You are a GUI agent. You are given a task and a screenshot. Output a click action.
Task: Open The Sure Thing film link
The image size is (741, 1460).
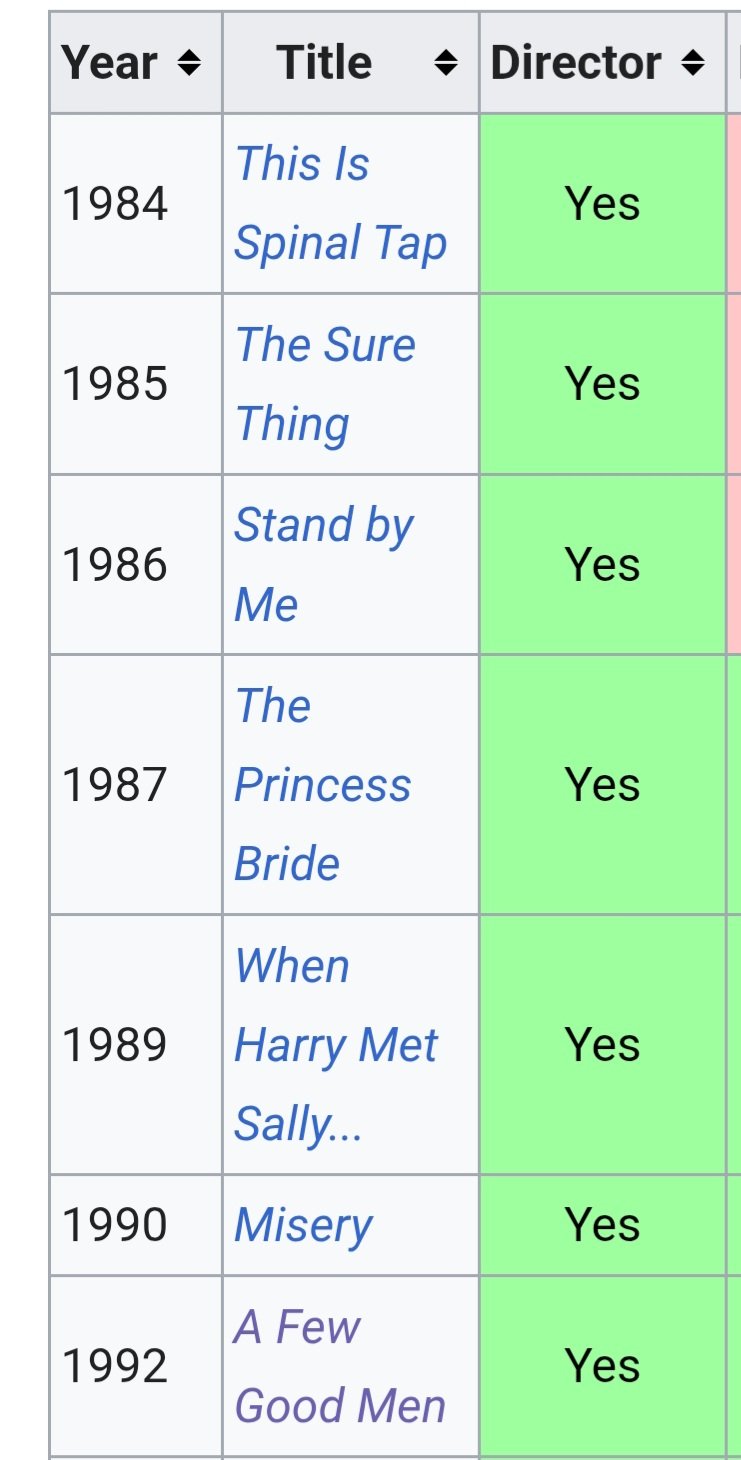click(325, 384)
